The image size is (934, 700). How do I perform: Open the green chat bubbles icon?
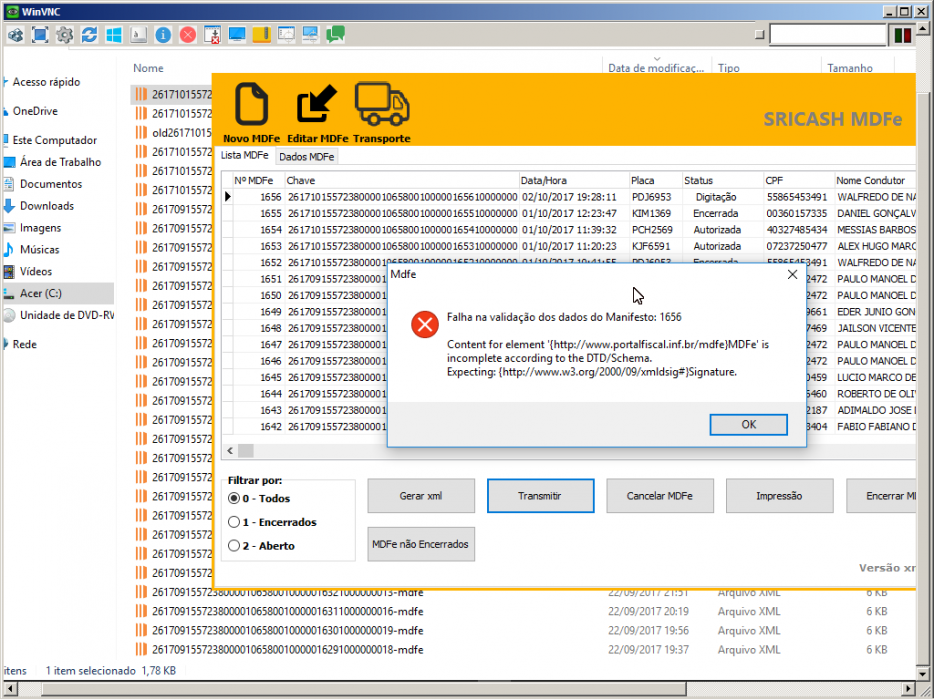pyautogui.click(x=335, y=35)
